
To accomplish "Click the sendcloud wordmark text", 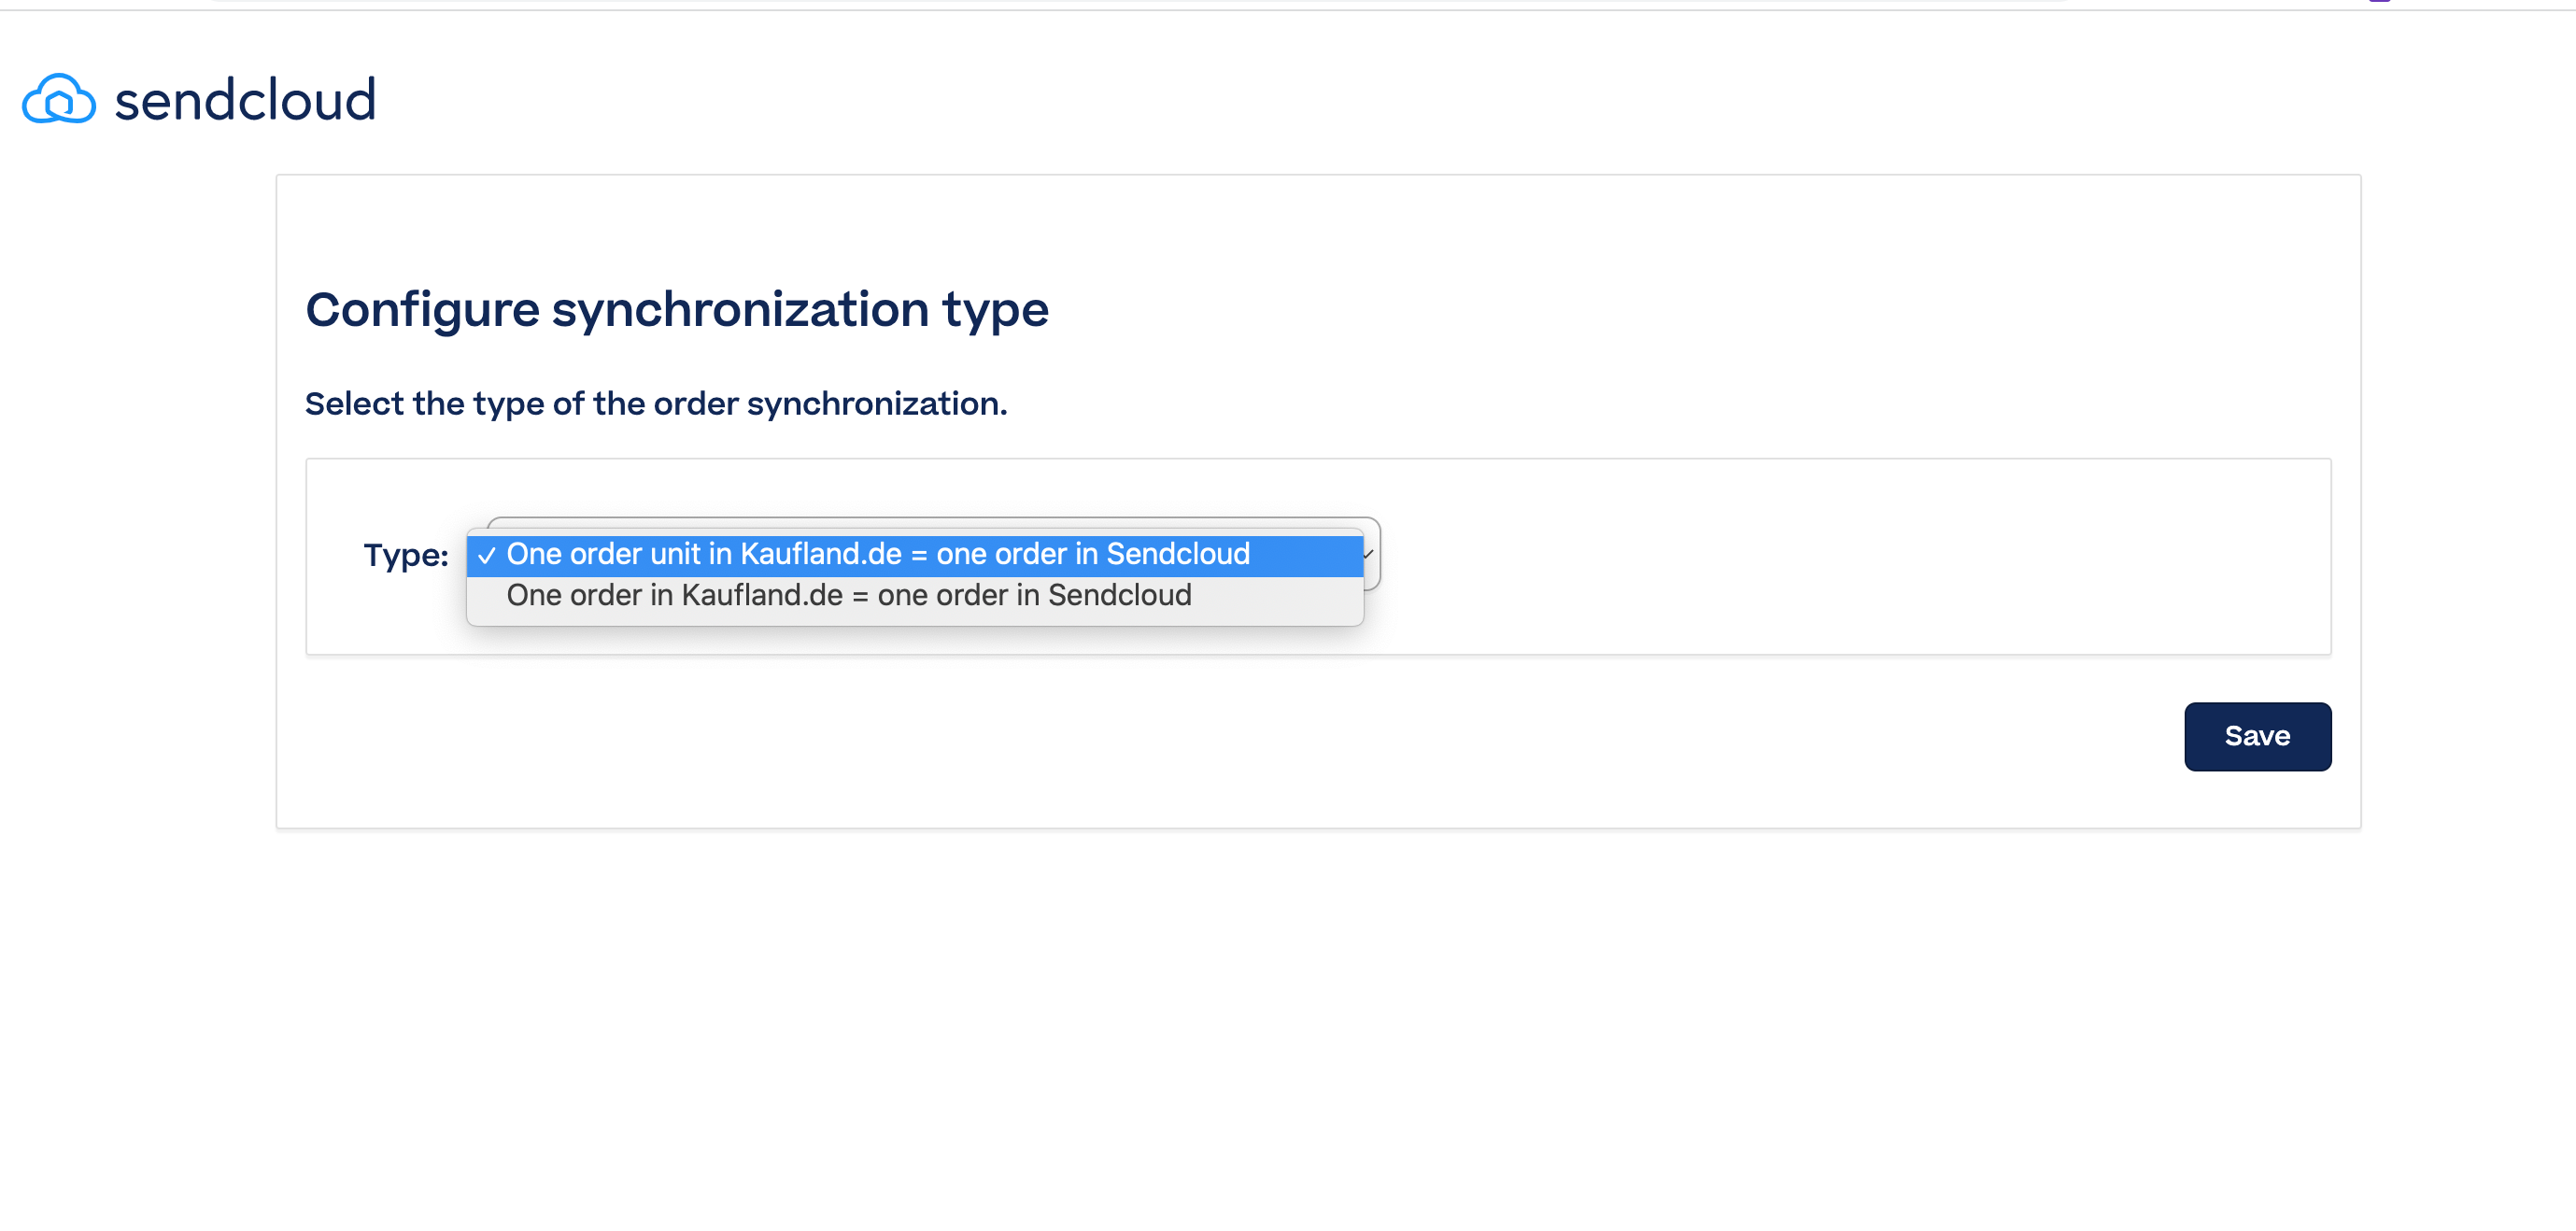I will click(x=245, y=100).
